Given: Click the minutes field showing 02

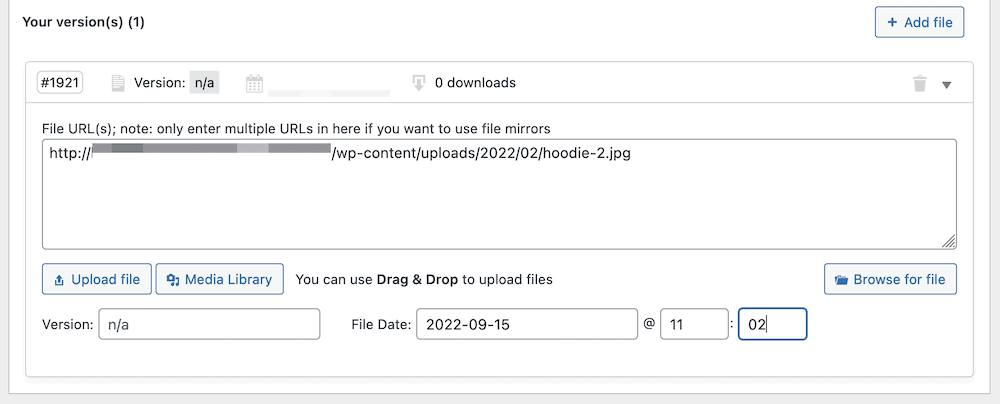Looking at the screenshot, I should pos(772,325).
